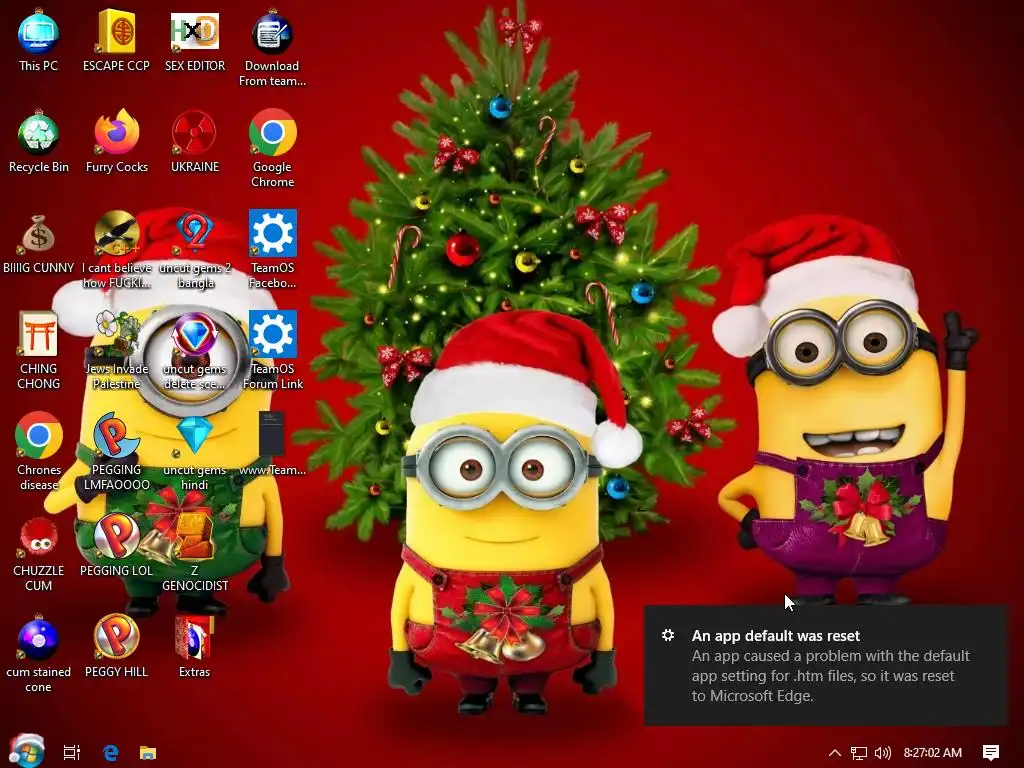The width and height of the screenshot is (1024, 768).
Task: Select the red fuzzy Chuzzle game icon
Action: (39, 554)
